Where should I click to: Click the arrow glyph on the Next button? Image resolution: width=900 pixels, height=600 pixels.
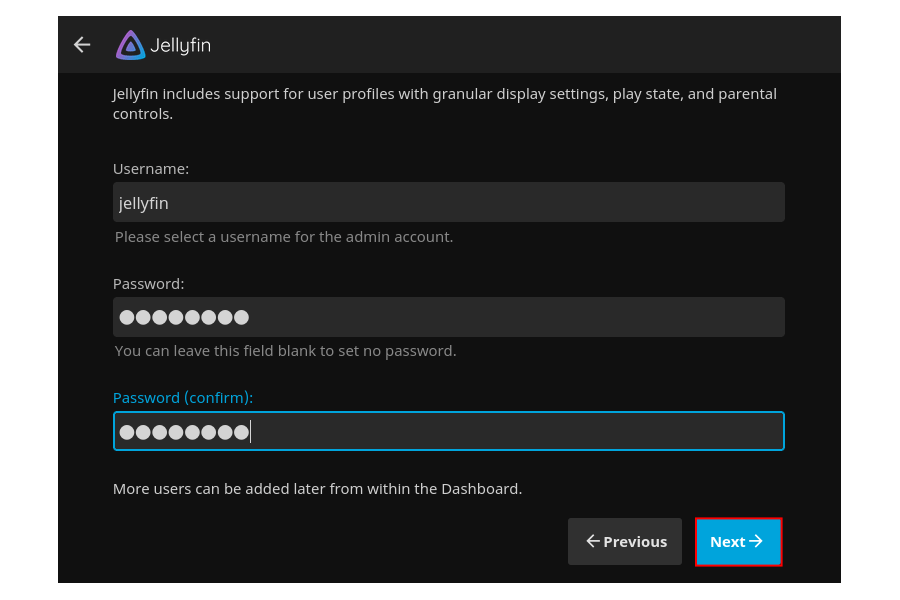[754, 541]
